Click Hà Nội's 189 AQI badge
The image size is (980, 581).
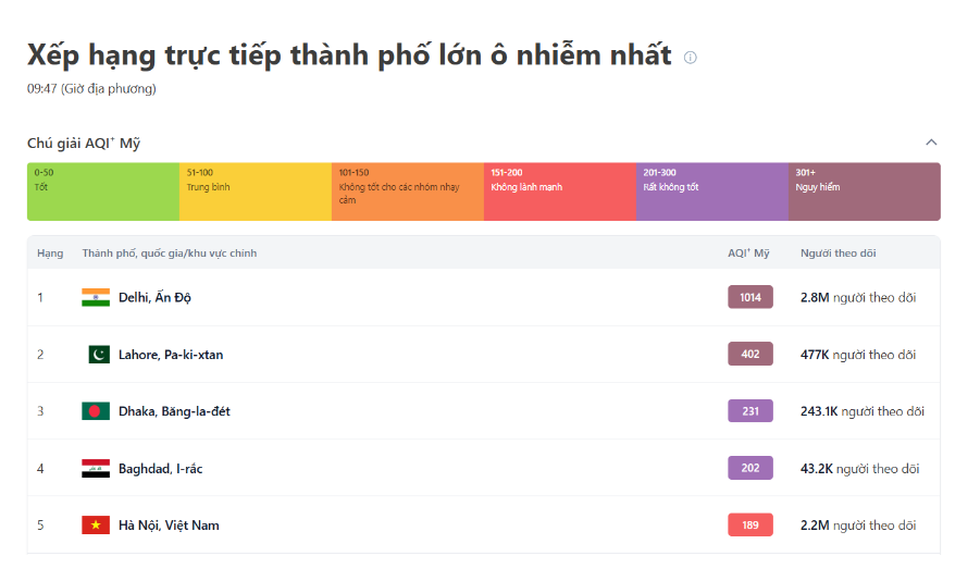coord(750,525)
